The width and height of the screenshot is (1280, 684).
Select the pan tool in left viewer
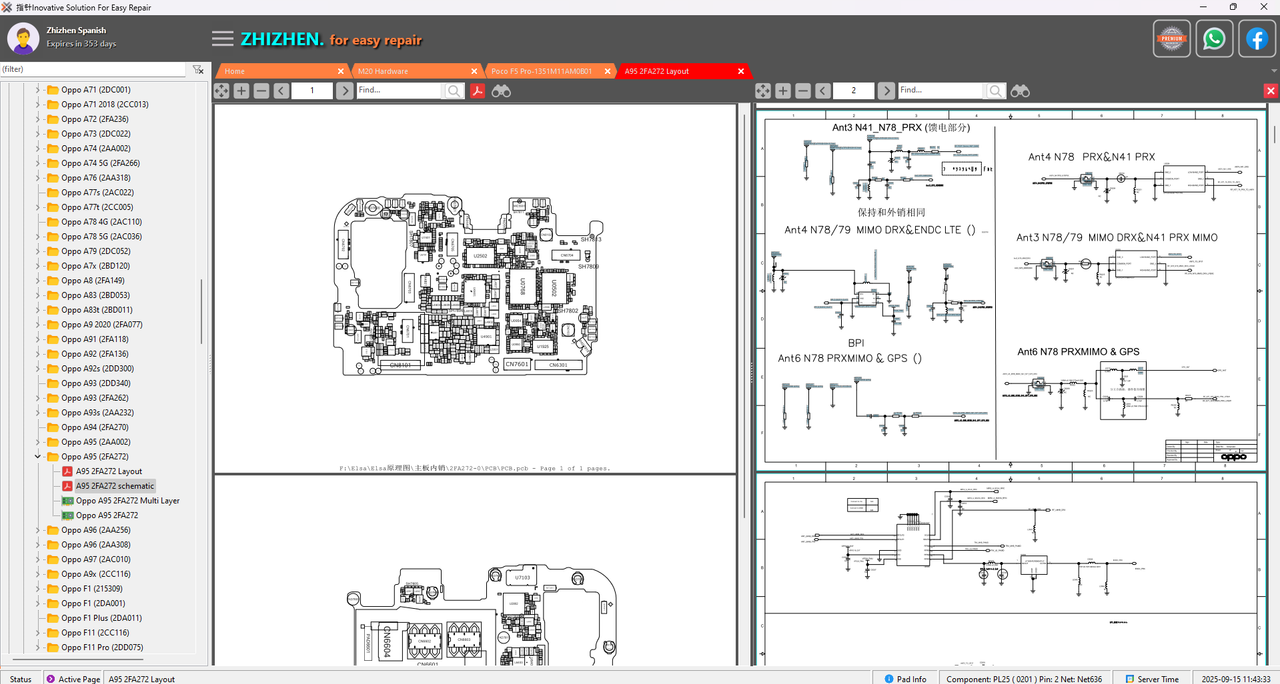[x=221, y=91]
